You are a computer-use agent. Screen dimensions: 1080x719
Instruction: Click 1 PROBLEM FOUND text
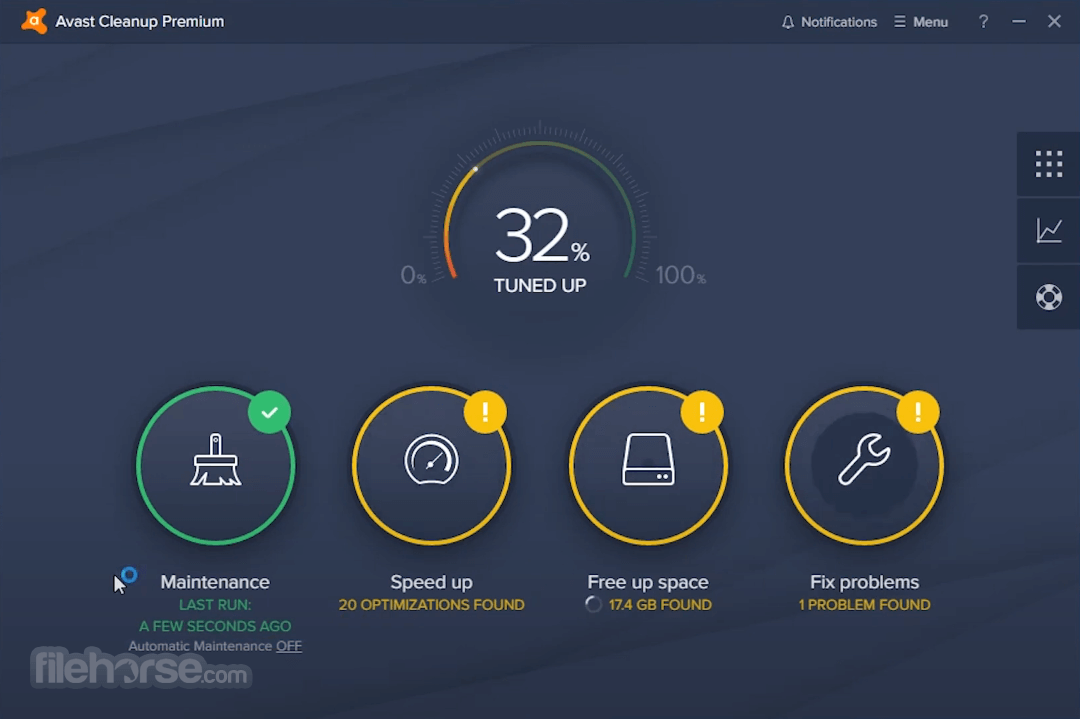[864, 605]
